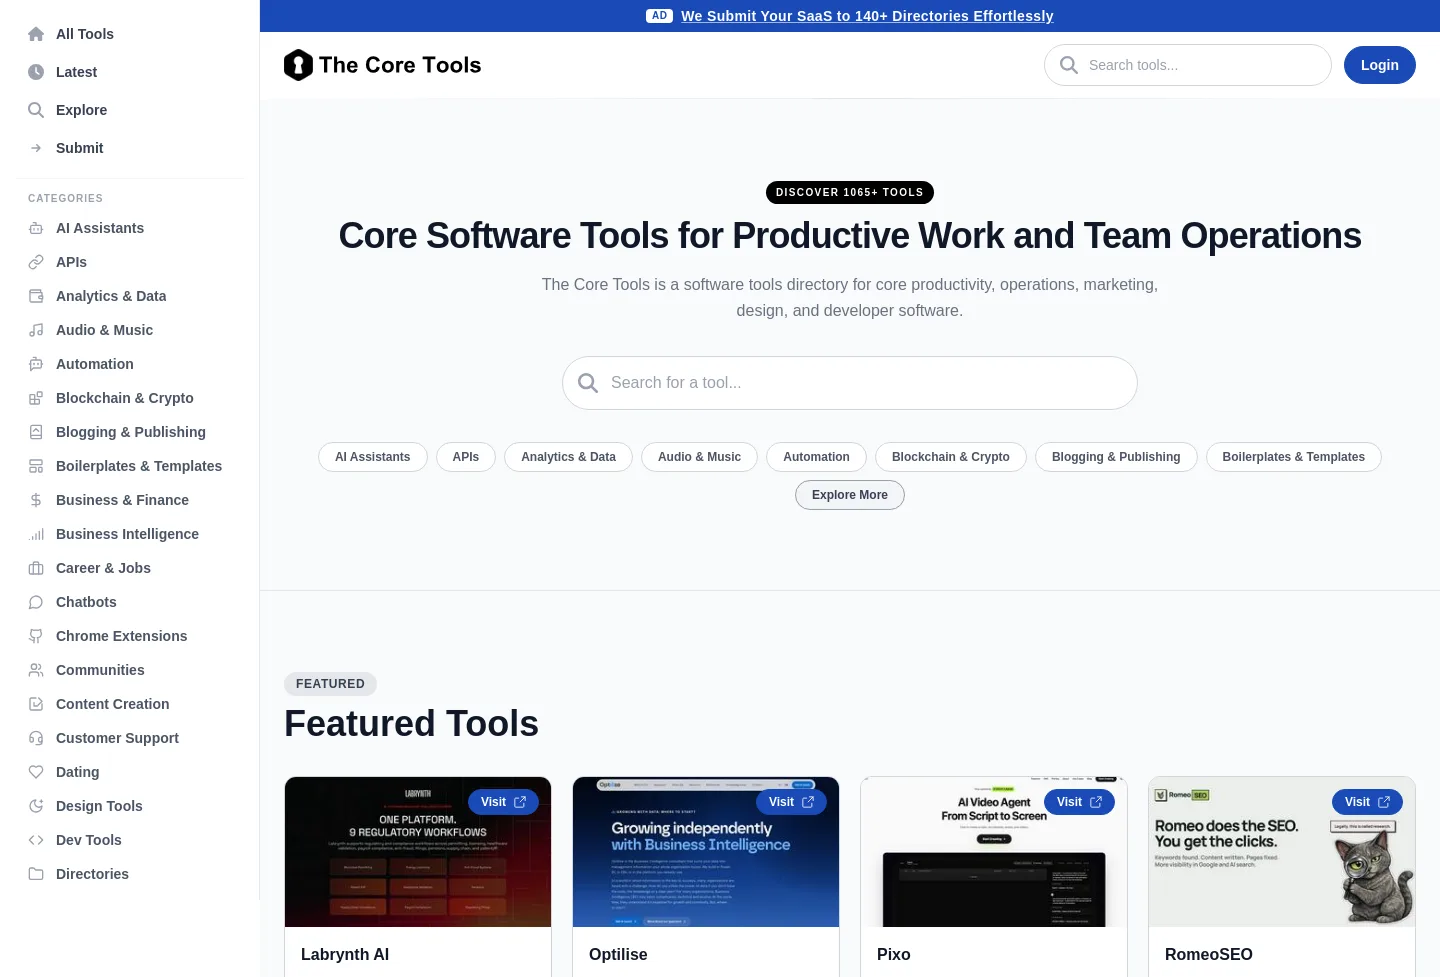
Task: Click the Explore More button
Action: click(850, 495)
